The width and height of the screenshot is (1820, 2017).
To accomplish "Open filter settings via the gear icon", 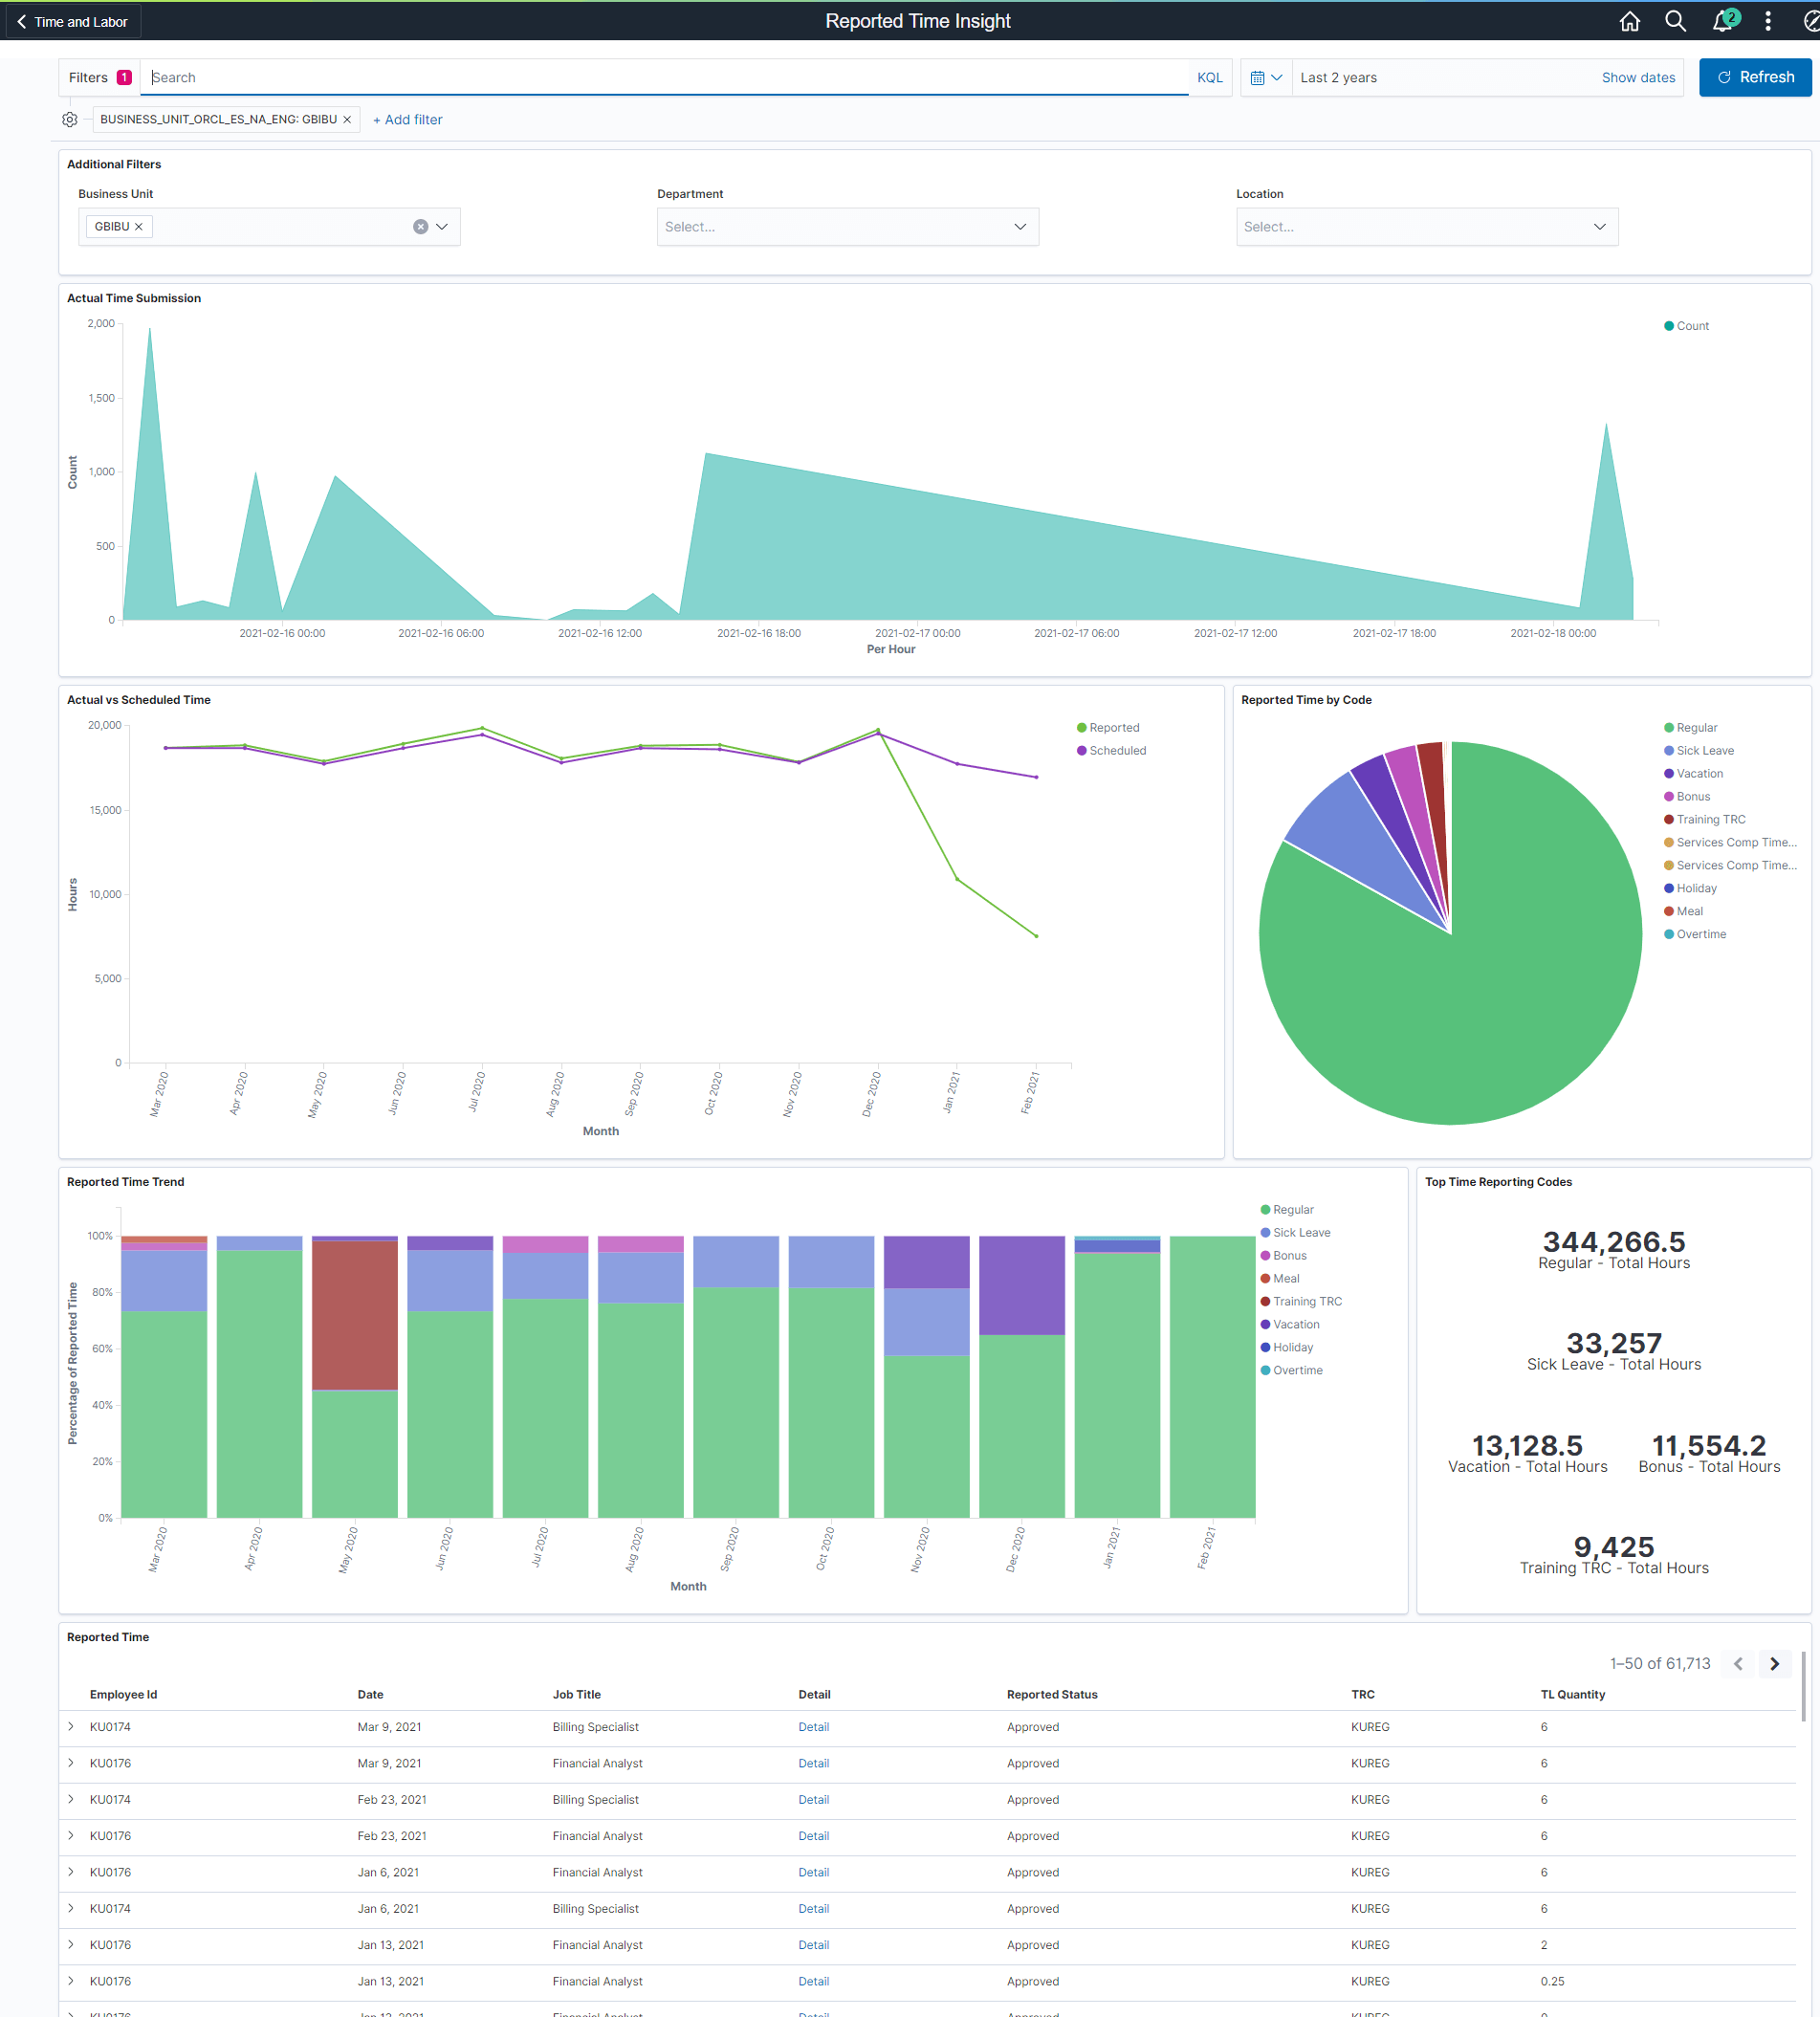I will pyautogui.click(x=69, y=119).
